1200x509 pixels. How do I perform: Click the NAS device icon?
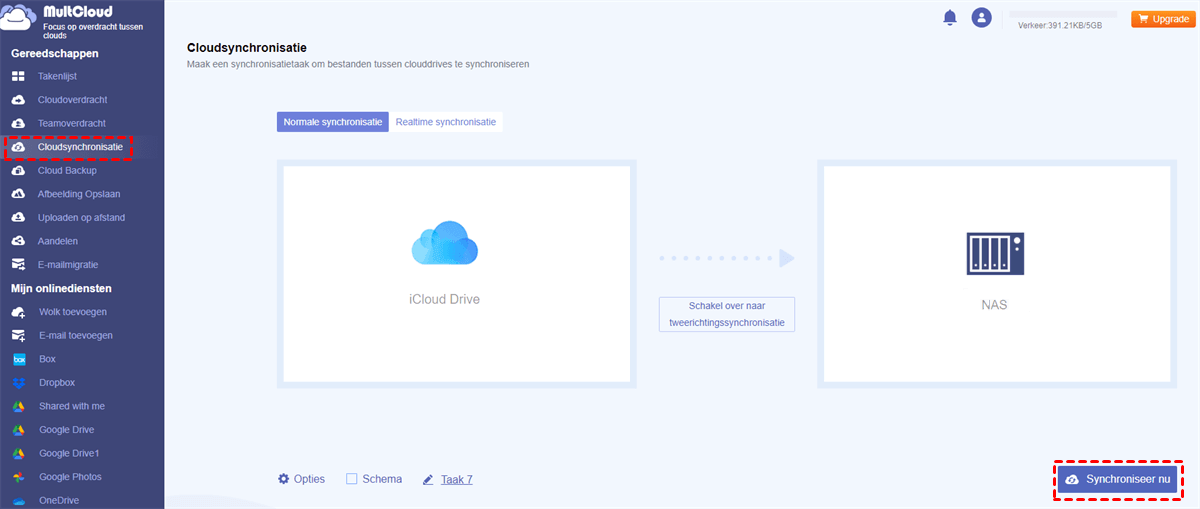click(x=995, y=253)
